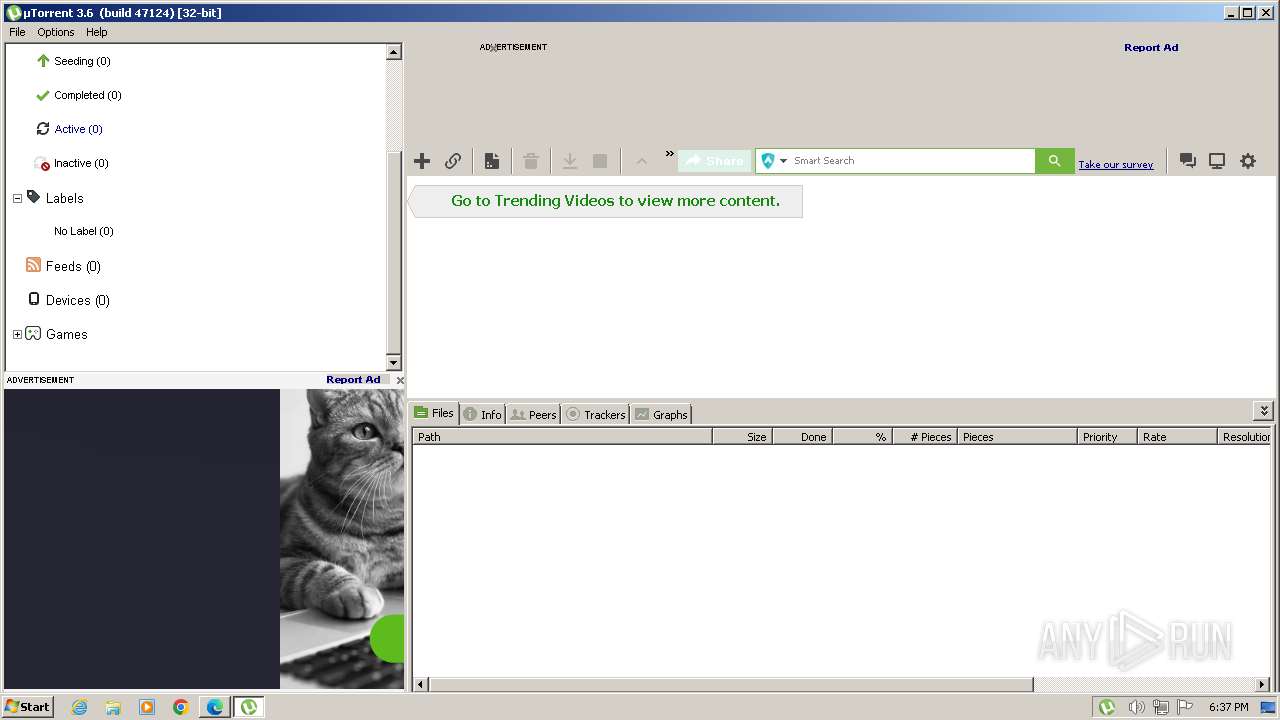Collapse the Labels tree node

[17, 198]
